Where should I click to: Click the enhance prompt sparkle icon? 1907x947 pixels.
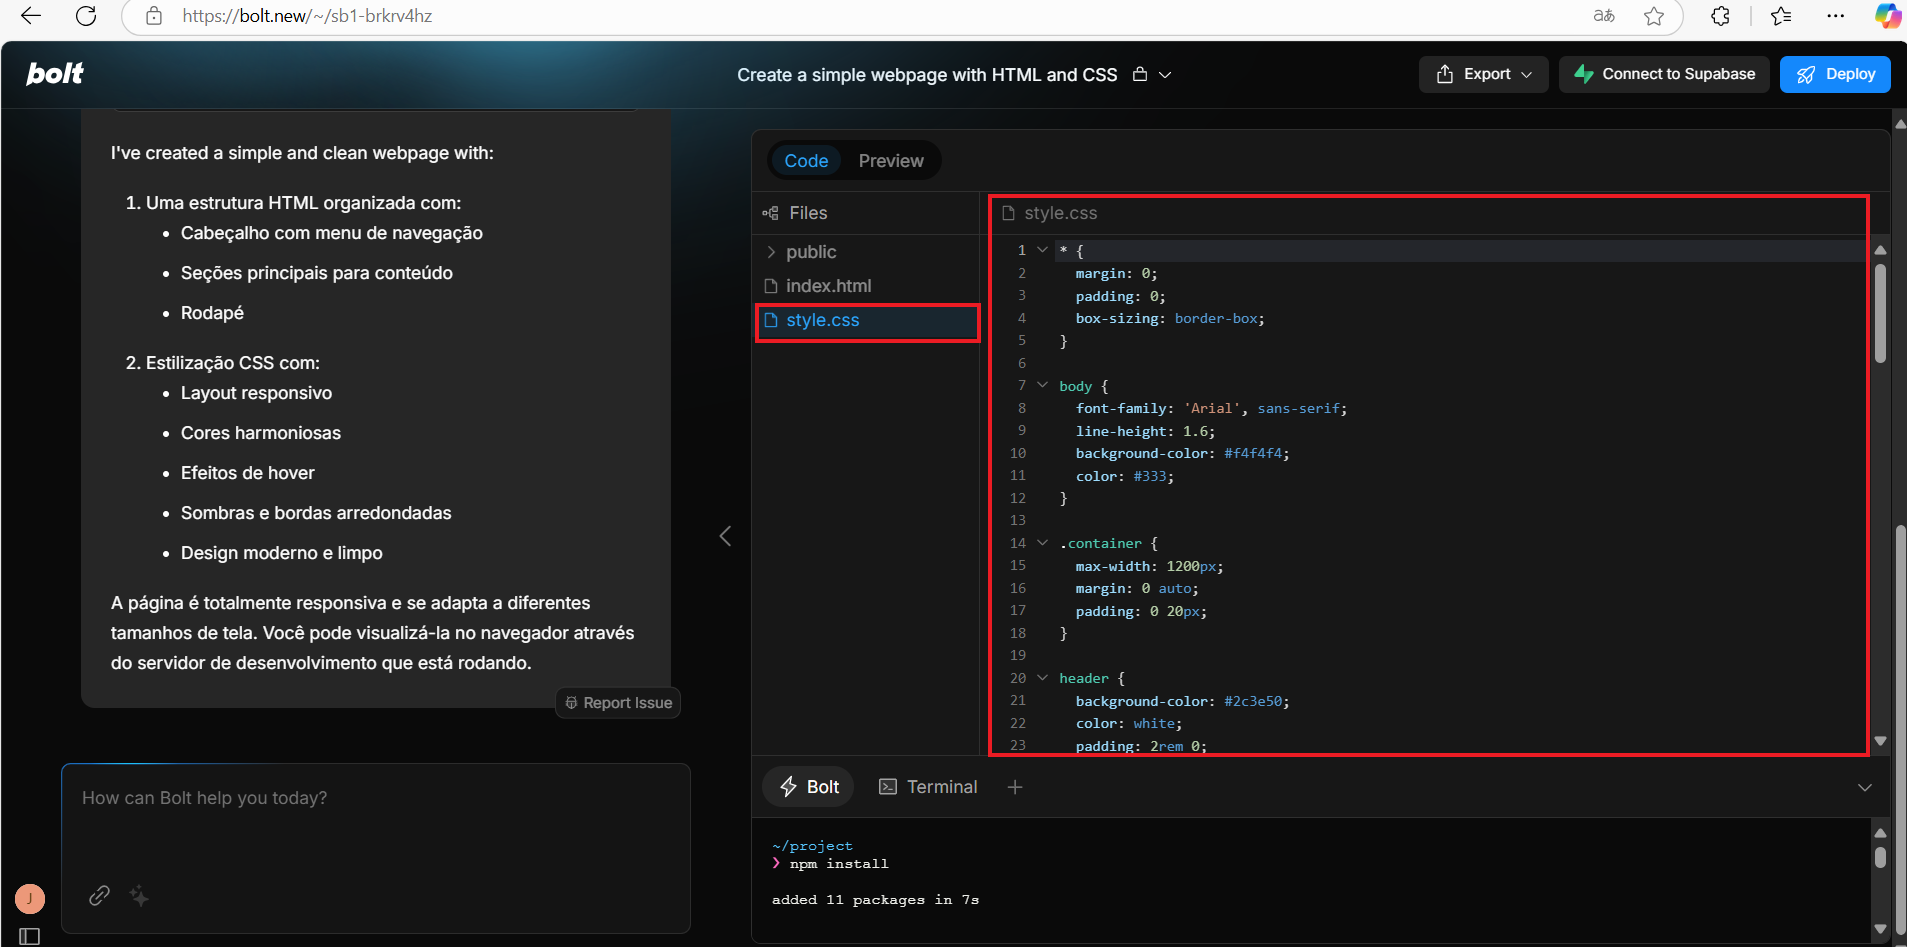click(139, 896)
